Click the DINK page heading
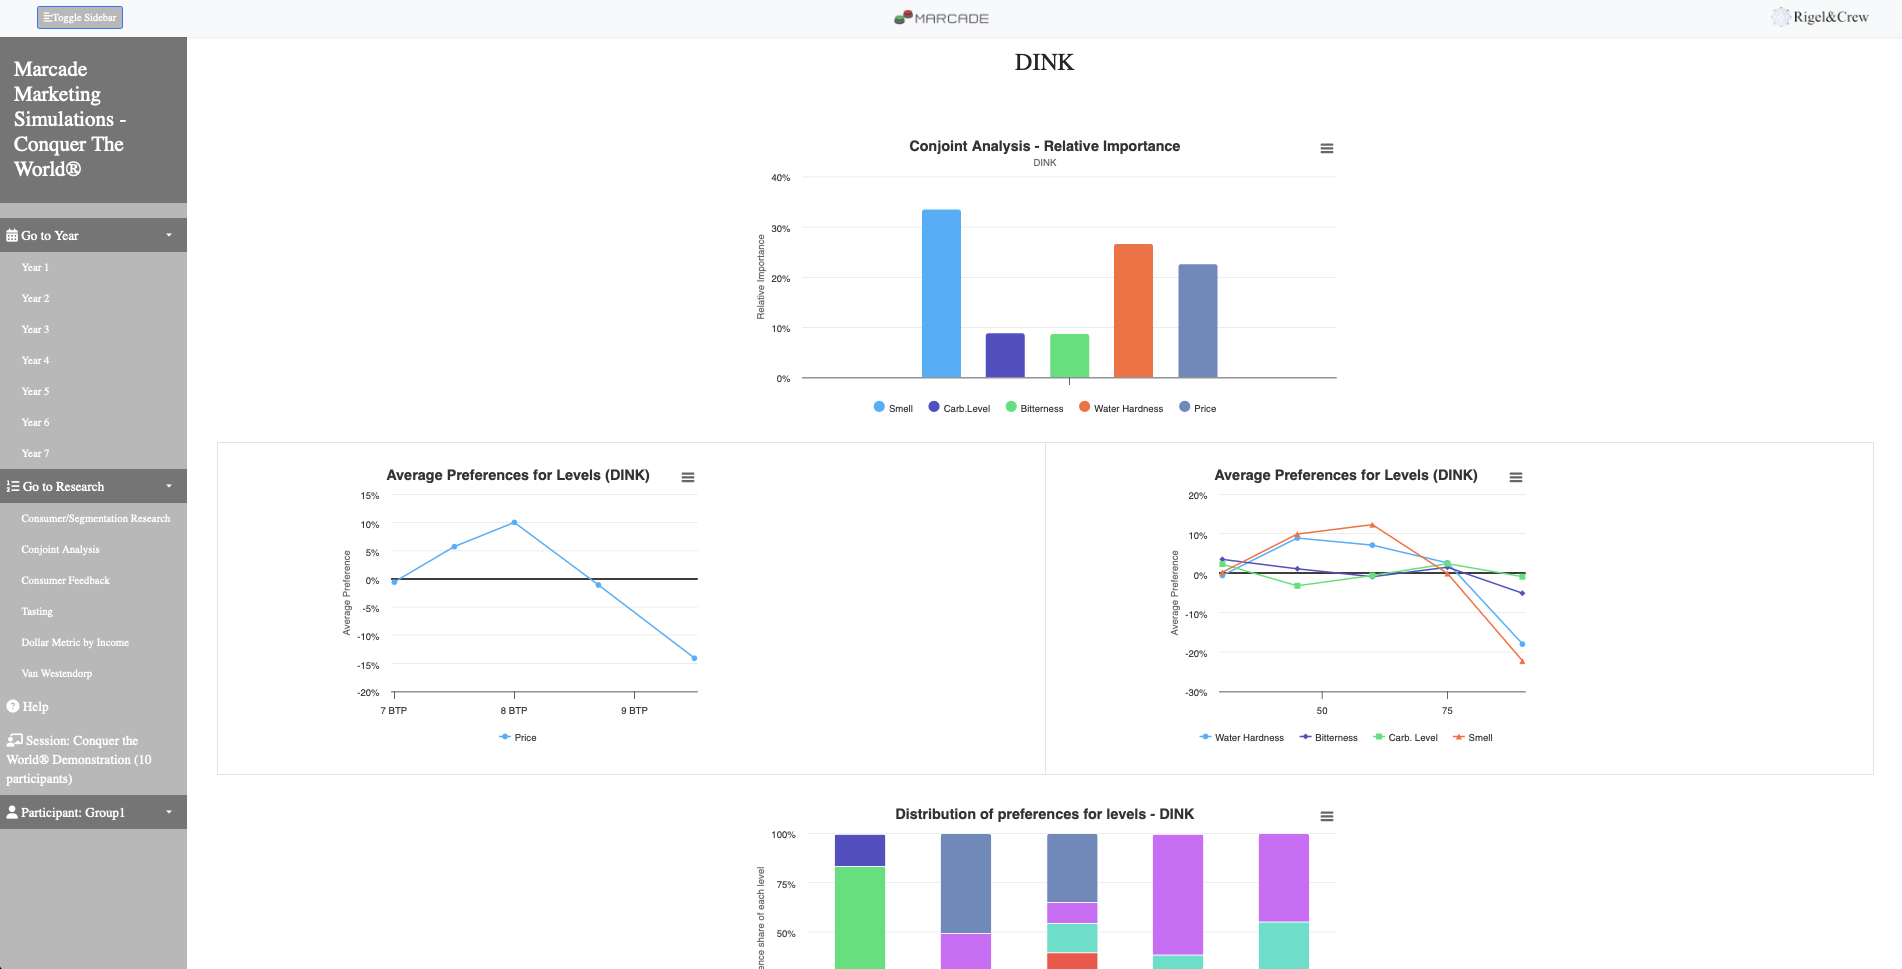The image size is (1902, 969). [x=1044, y=62]
